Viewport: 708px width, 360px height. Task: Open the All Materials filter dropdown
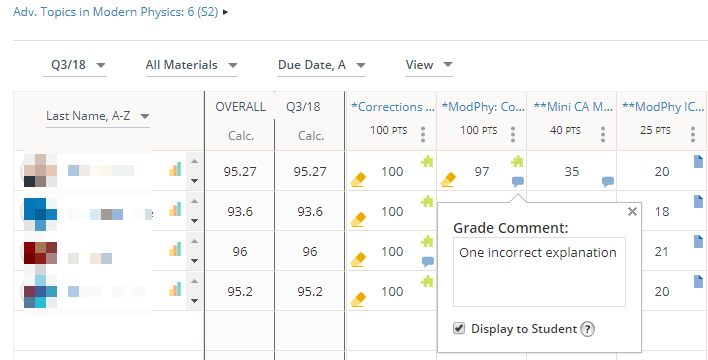[x=191, y=65]
